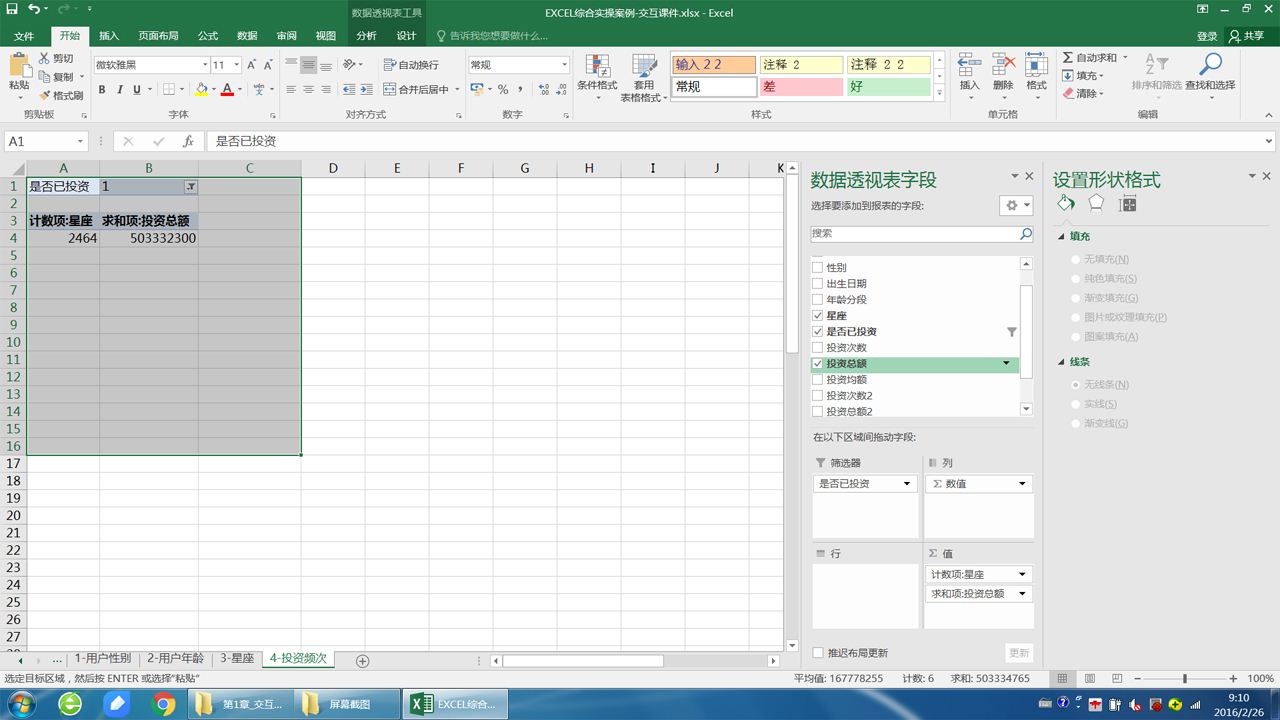Open the 计数项:星座 value field dropdown
The width and height of the screenshot is (1280, 720).
pyautogui.click(x=1022, y=575)
